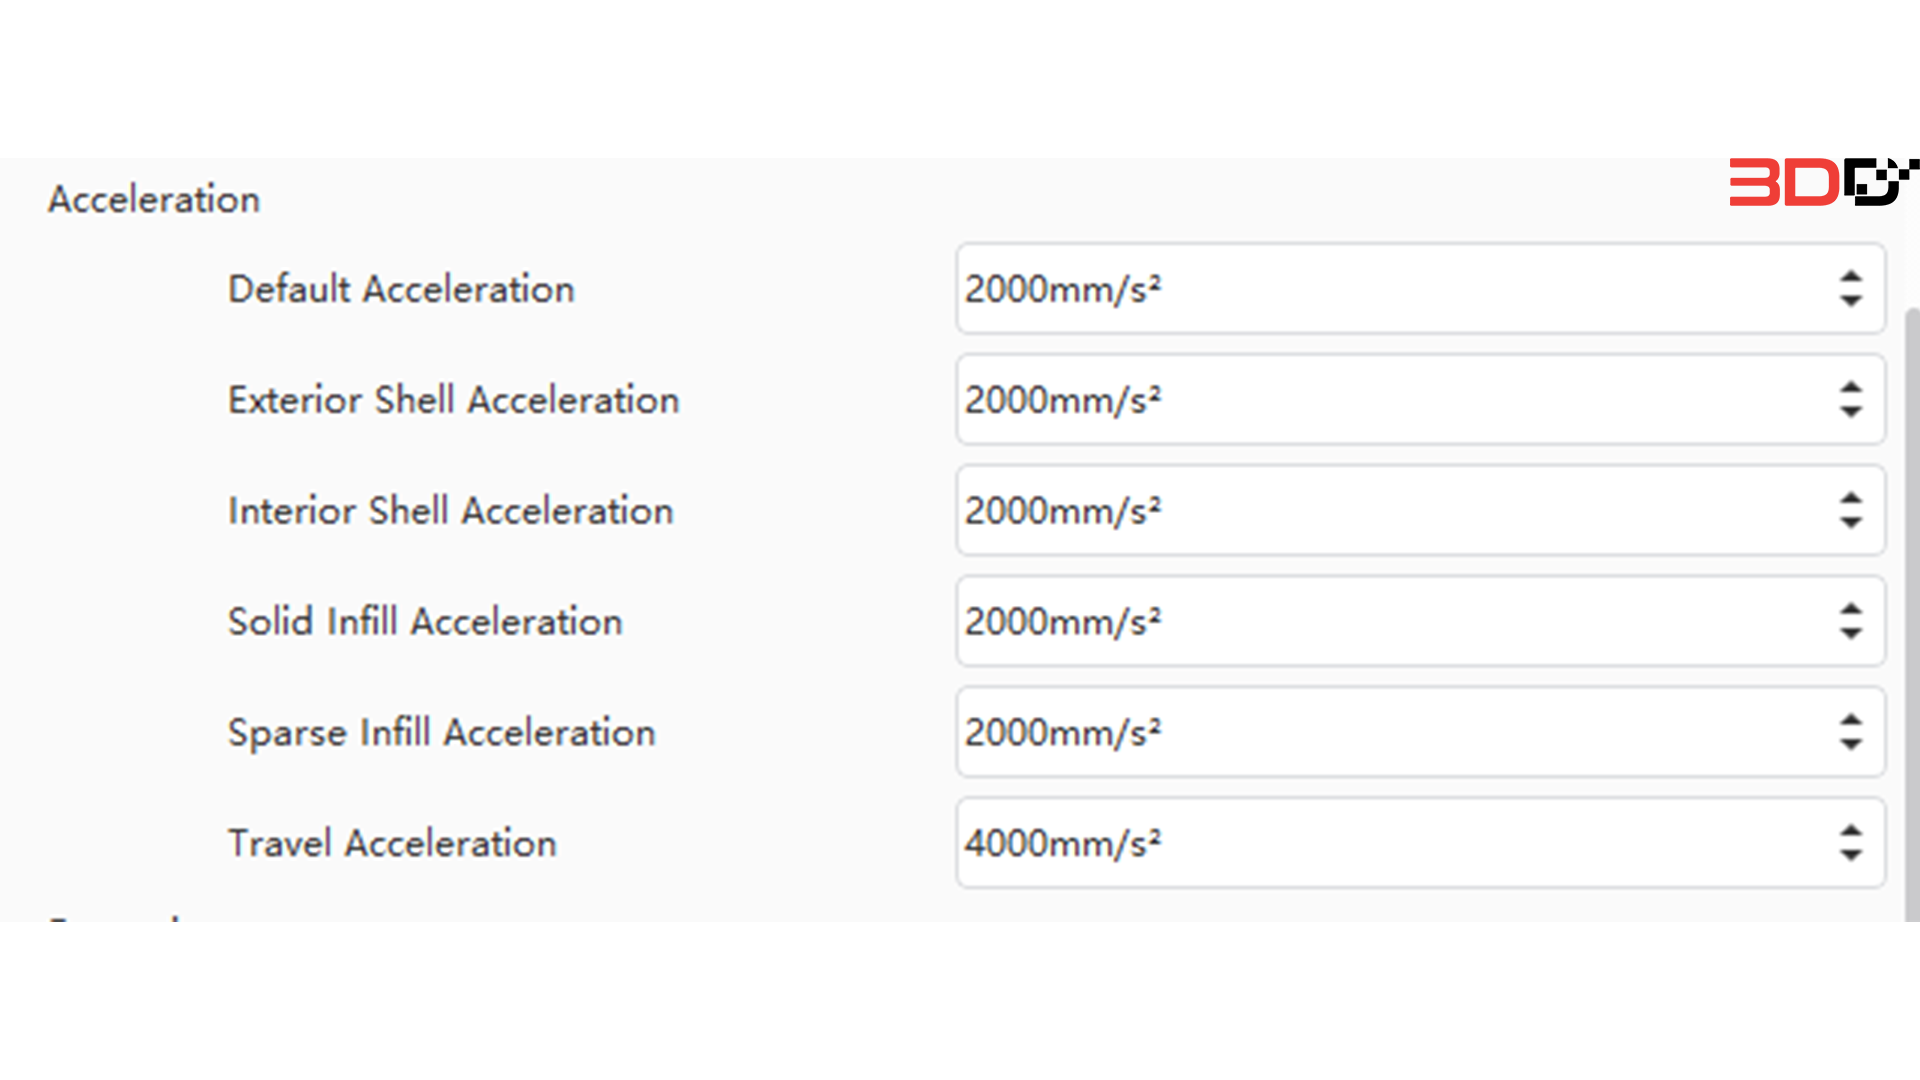Viewport: 1920px width, 1080px height.
Task: Decrease Exterior Shell Acceleration with down arrow
Action: pos(1853,413)
